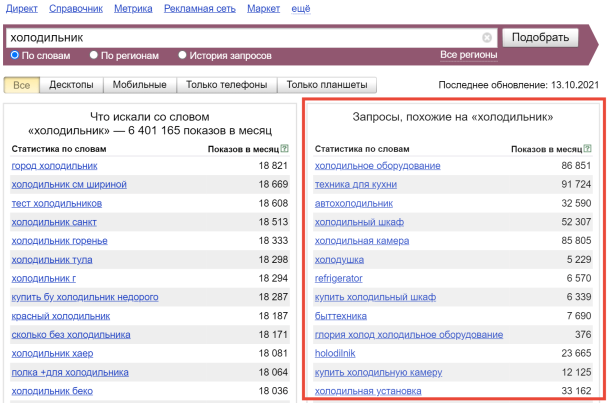Viewport: 608px width, 403px height.
Task: Open the 'Справочник' link
Action: tap(76, 9)
